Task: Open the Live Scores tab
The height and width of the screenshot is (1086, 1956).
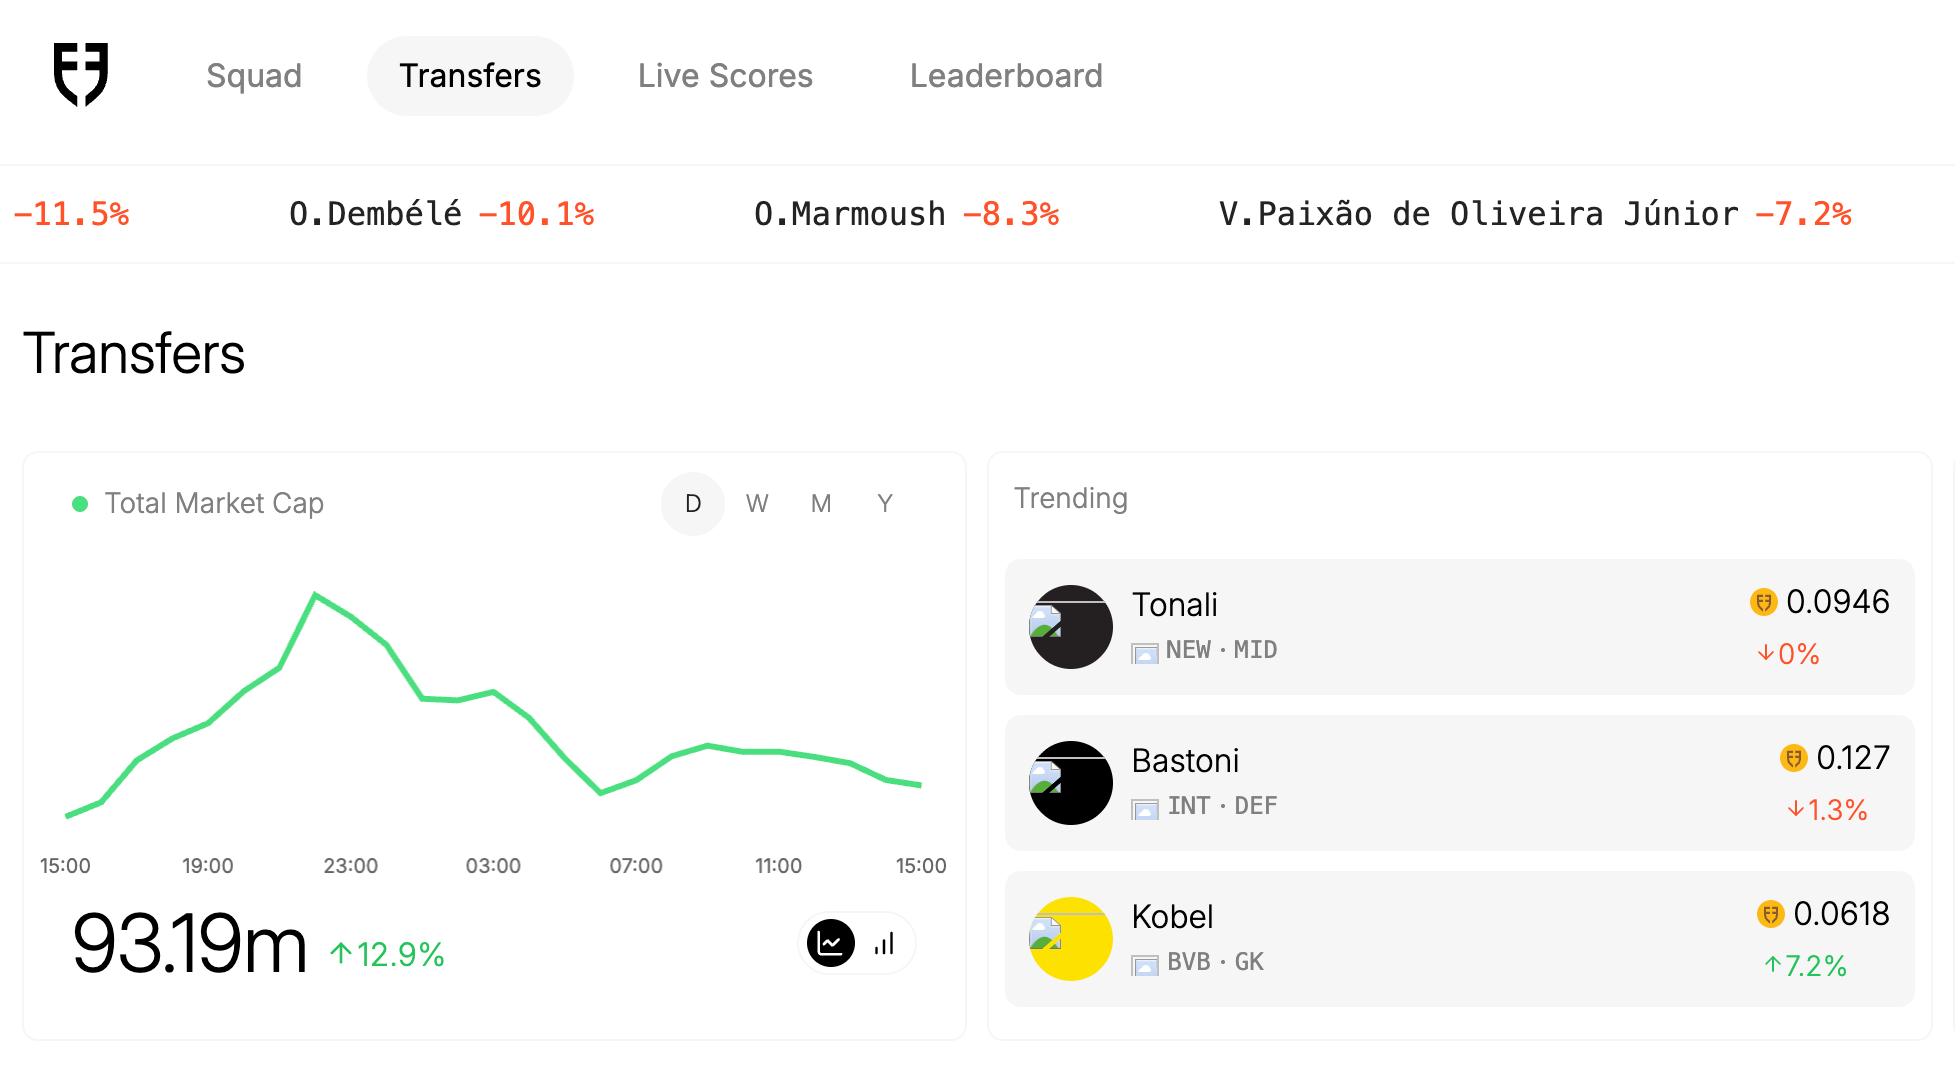Action: point(725,76)
